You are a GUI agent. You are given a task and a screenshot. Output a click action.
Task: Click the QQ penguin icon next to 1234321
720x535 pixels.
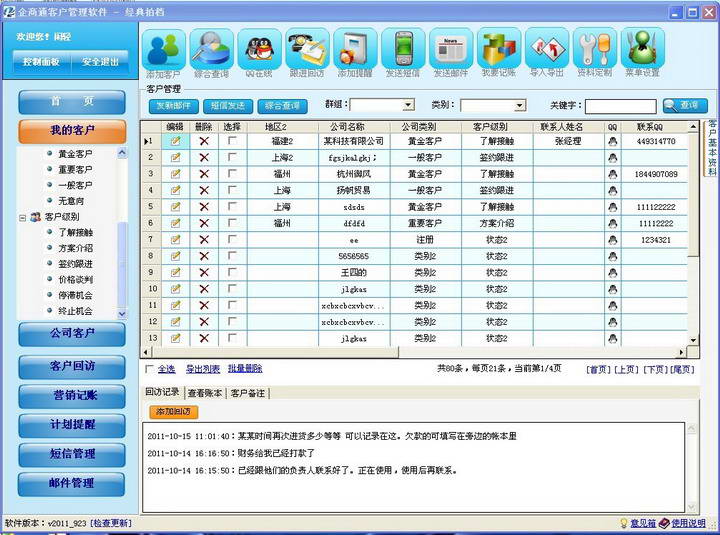(613, 240)
